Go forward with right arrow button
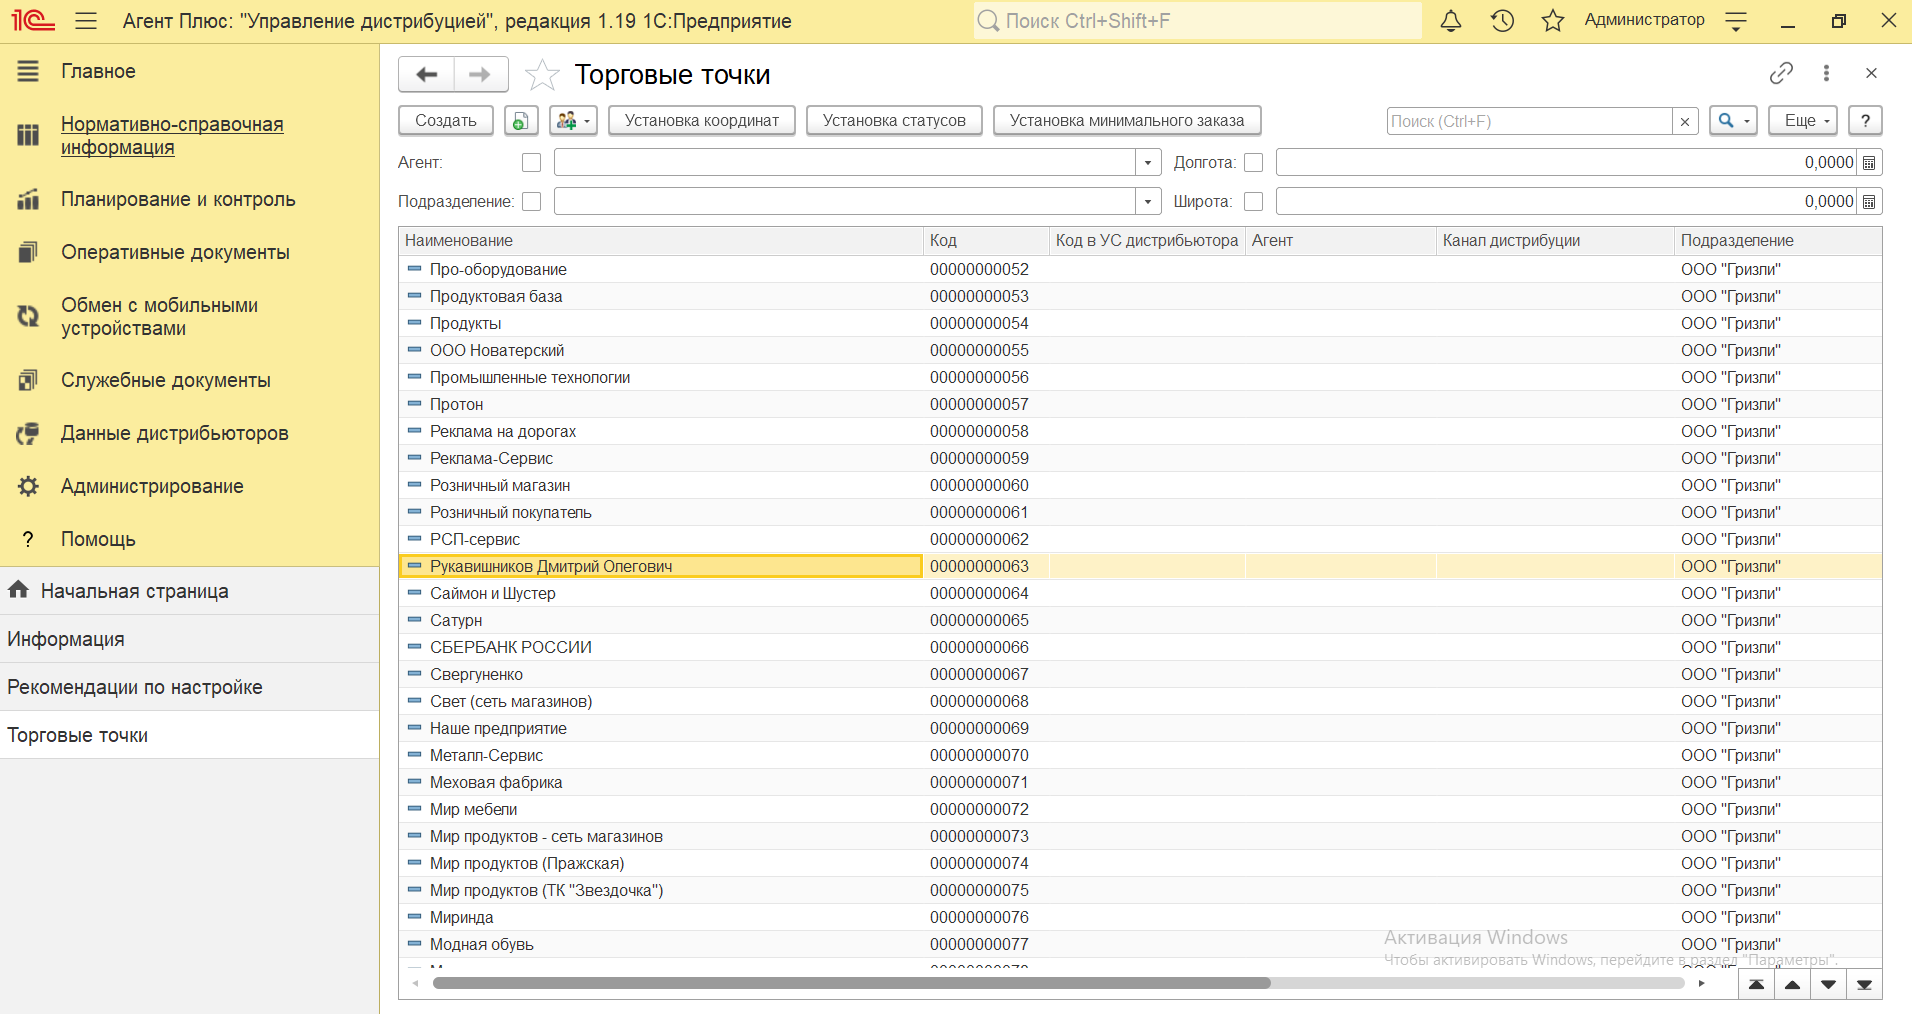 click(481, 74)
